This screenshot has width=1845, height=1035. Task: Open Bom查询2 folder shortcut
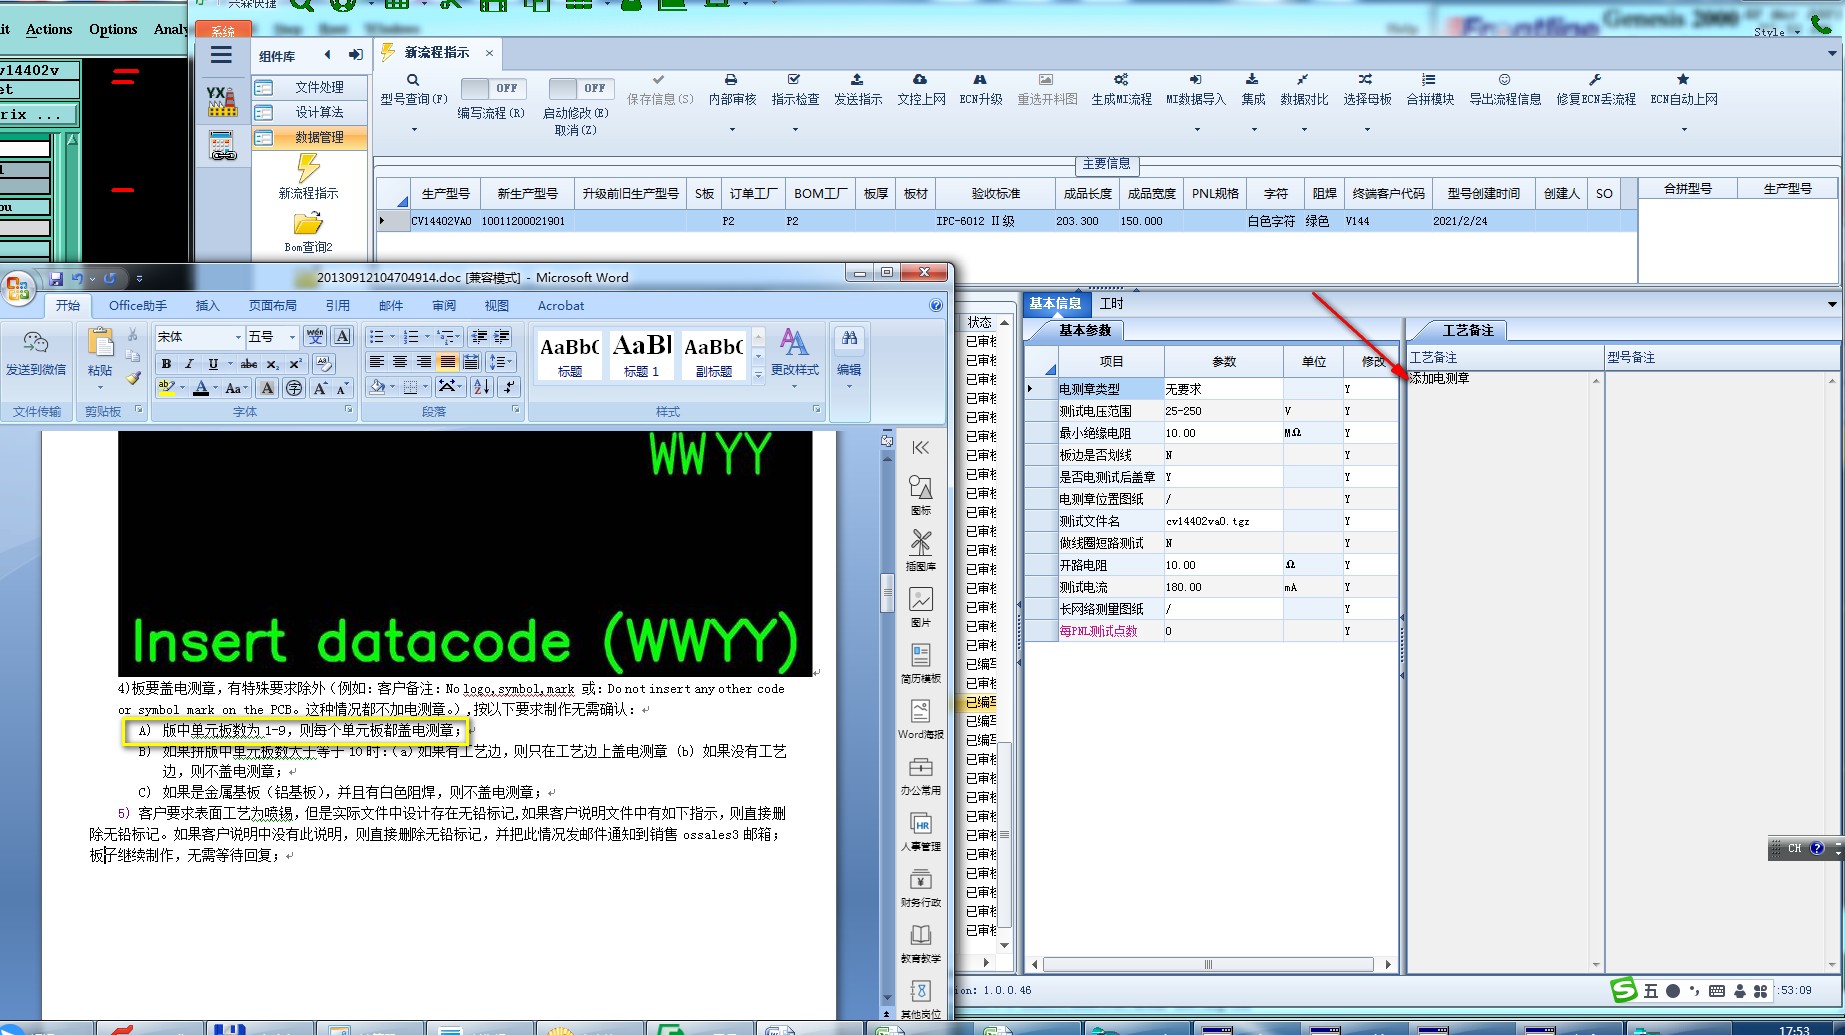tap(308, 232)
